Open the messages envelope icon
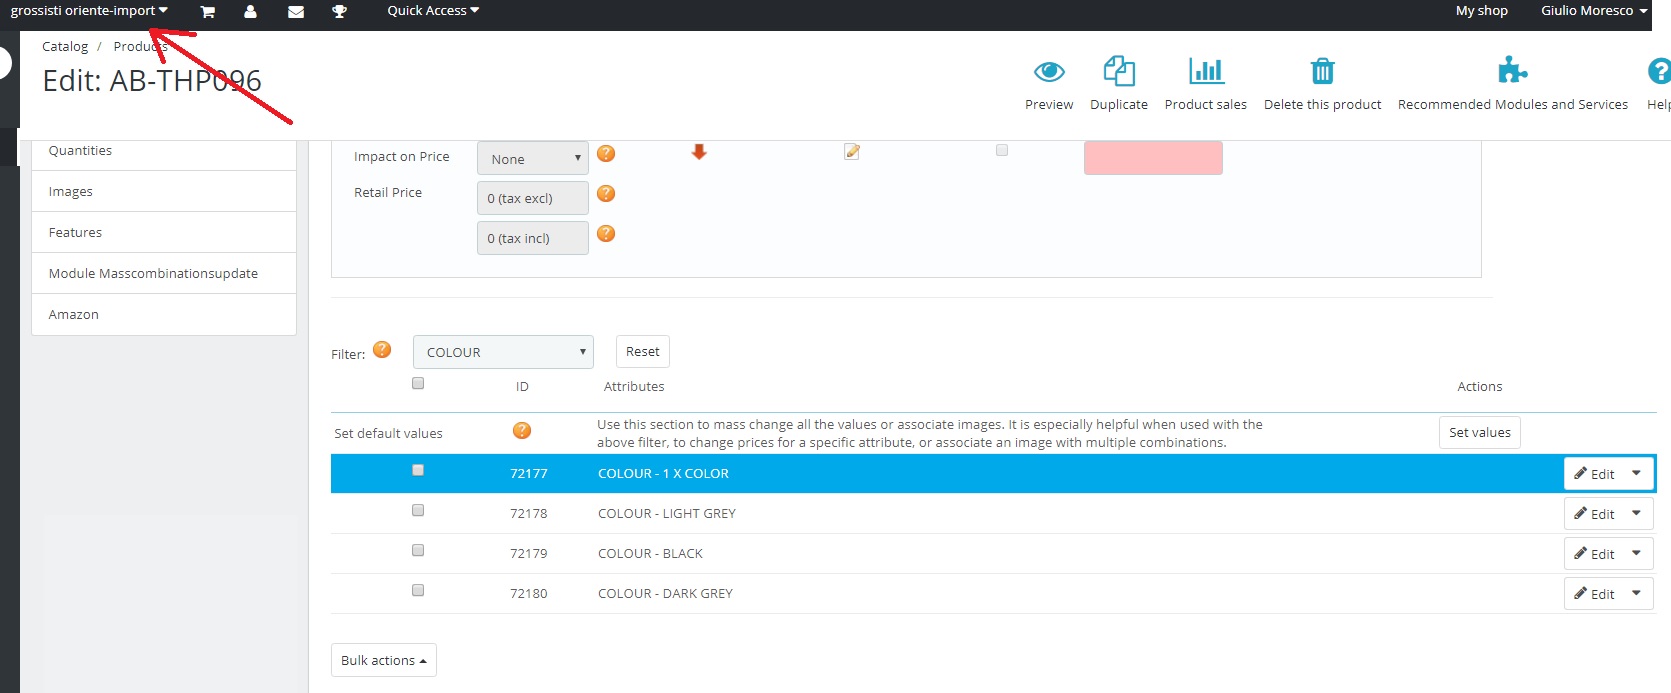 point(296,12)
